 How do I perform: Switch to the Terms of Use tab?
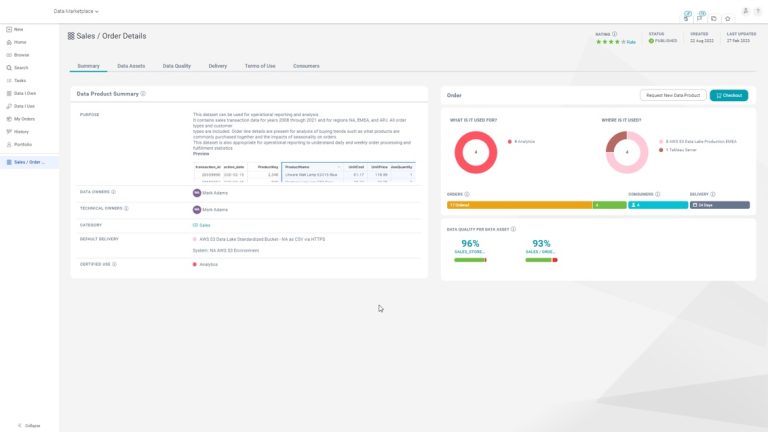[x=260, y=66]
